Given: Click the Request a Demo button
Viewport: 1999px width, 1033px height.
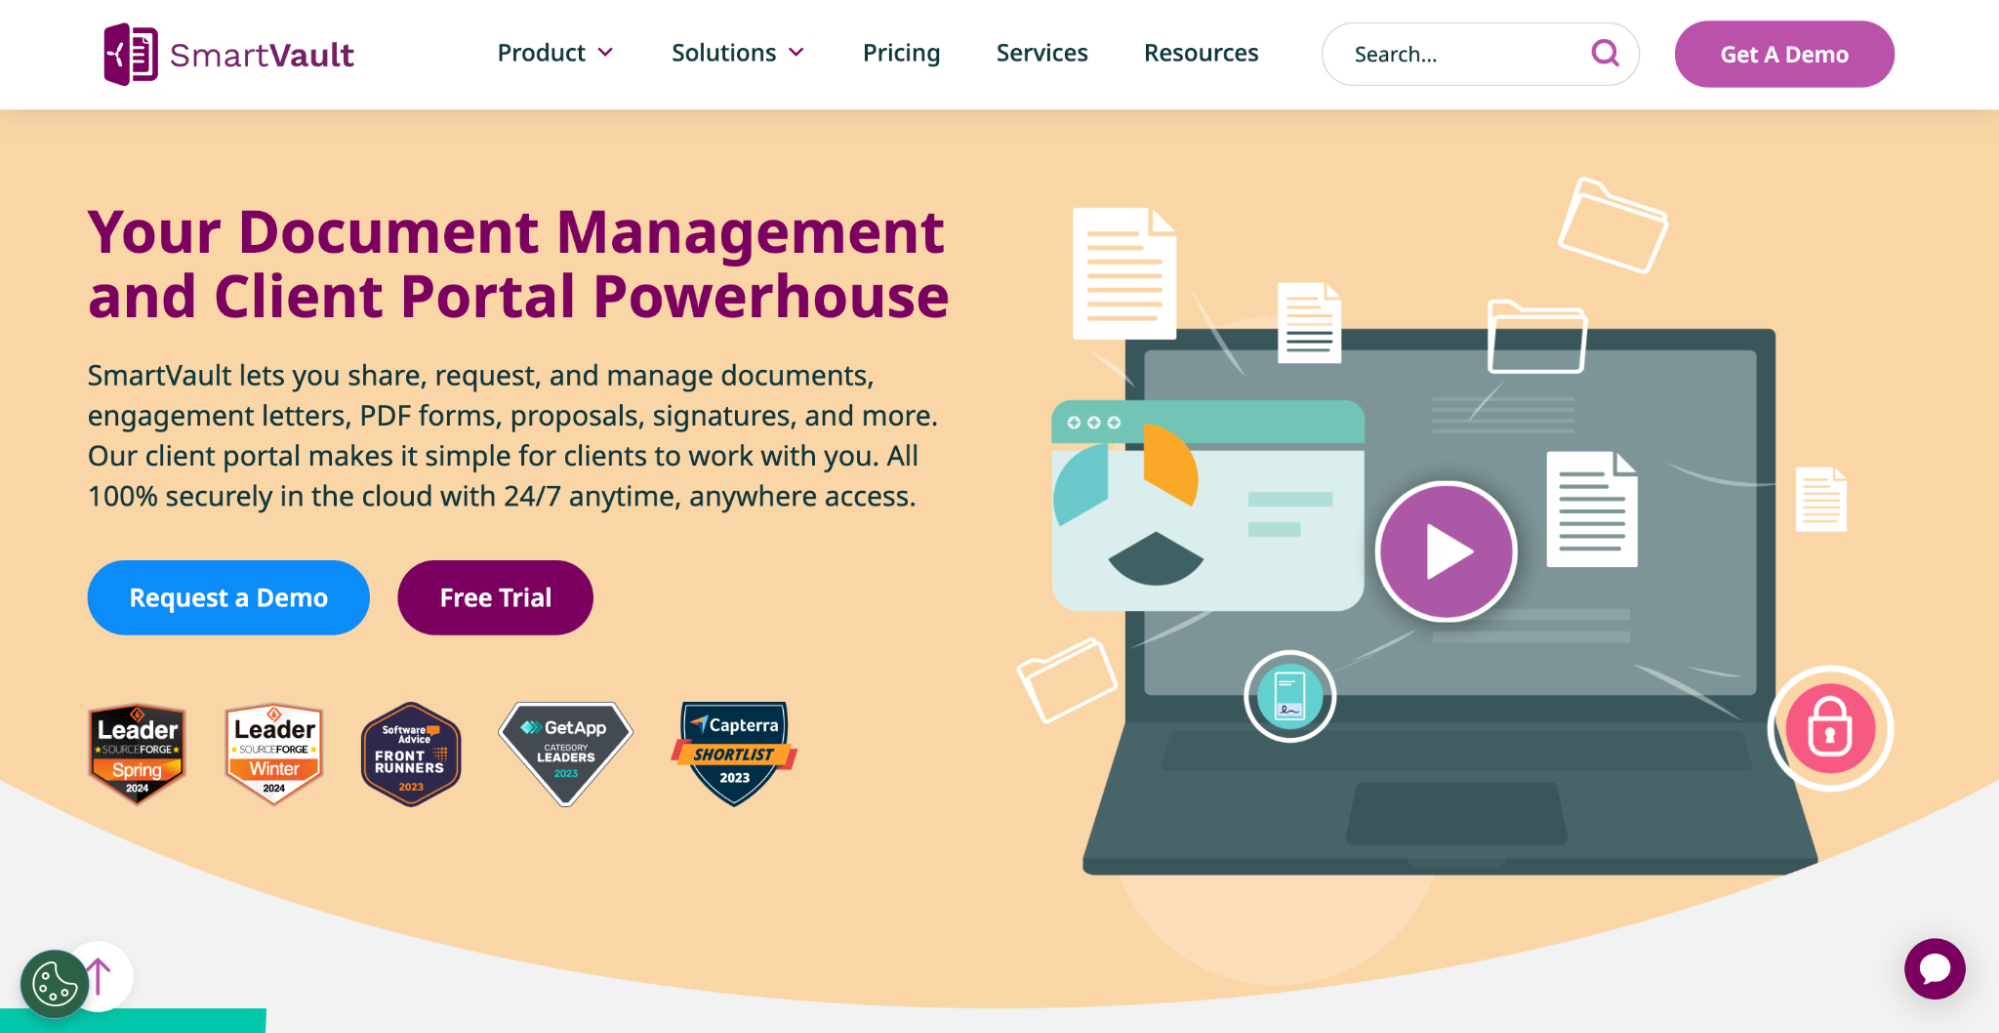Looking at the screenshot, I should (228, 597).
